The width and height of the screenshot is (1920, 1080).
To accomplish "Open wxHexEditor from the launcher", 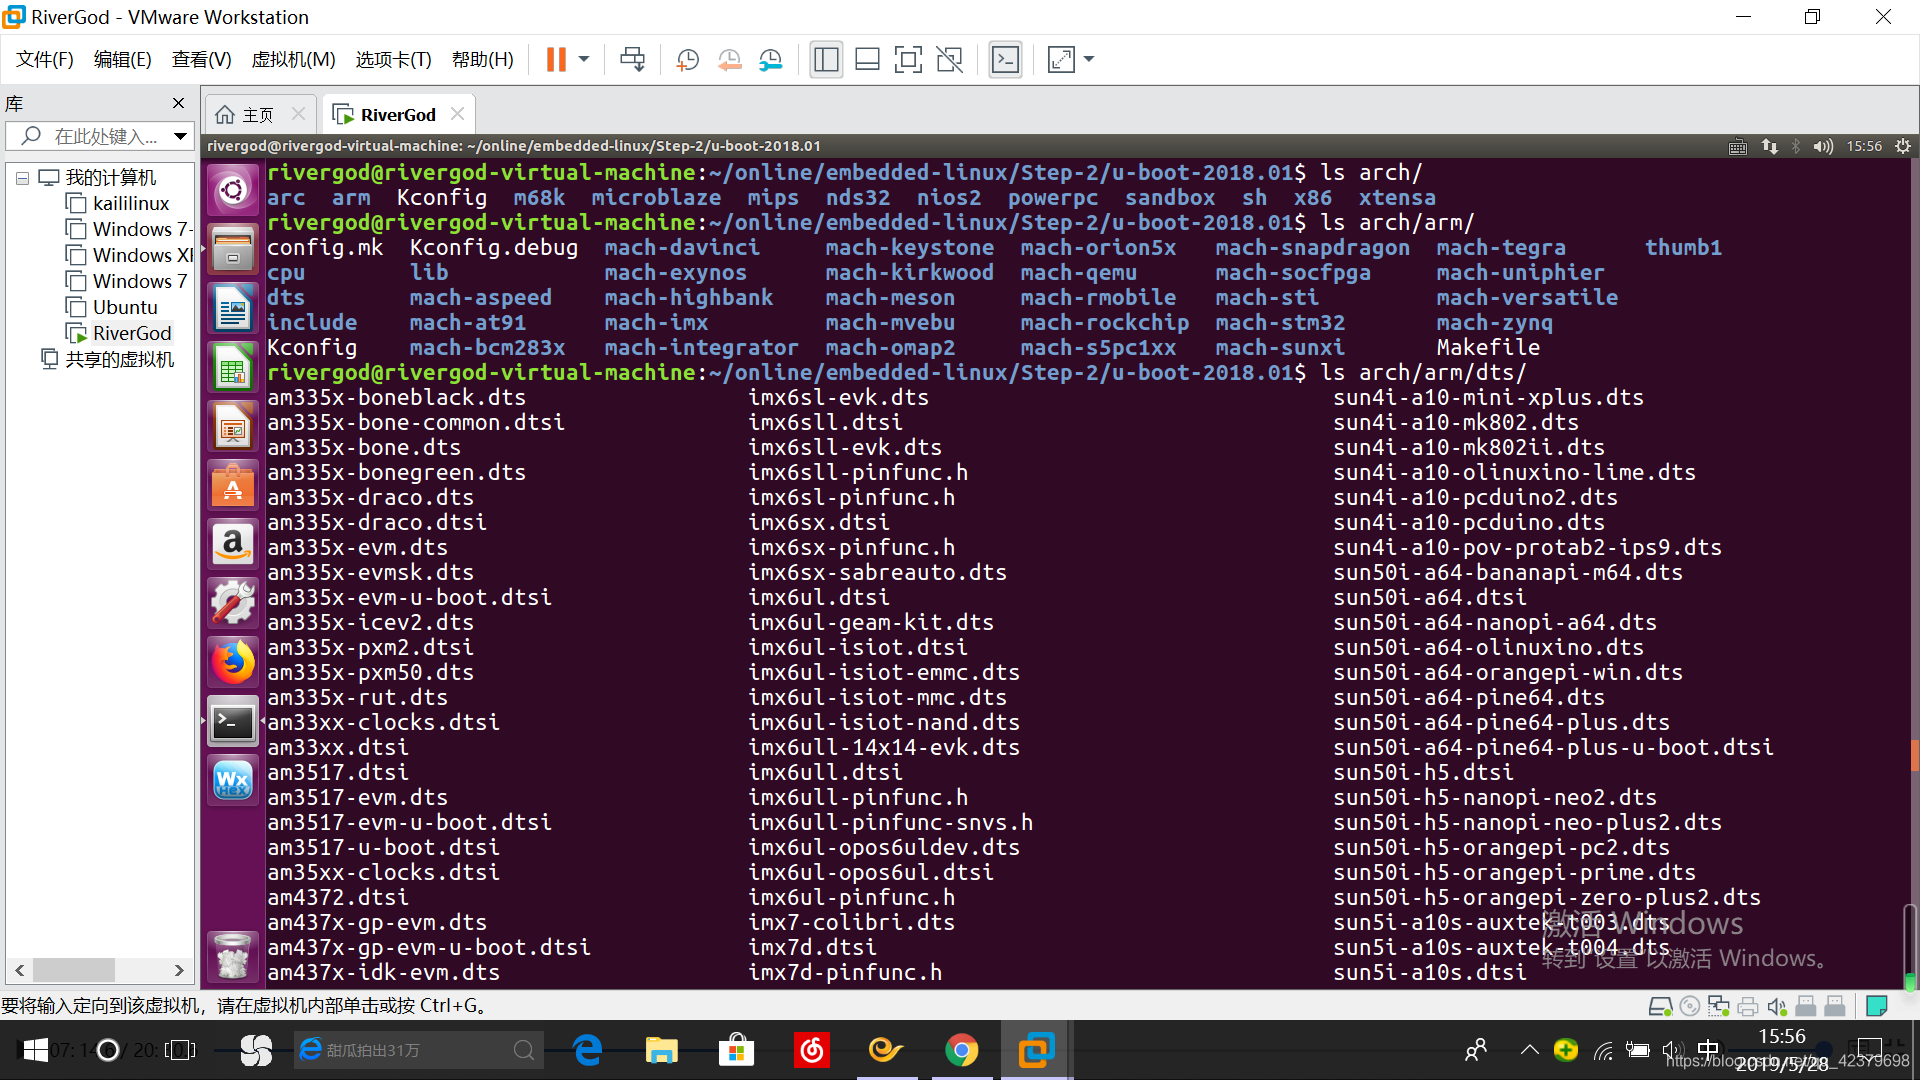I will pos(233,780).
